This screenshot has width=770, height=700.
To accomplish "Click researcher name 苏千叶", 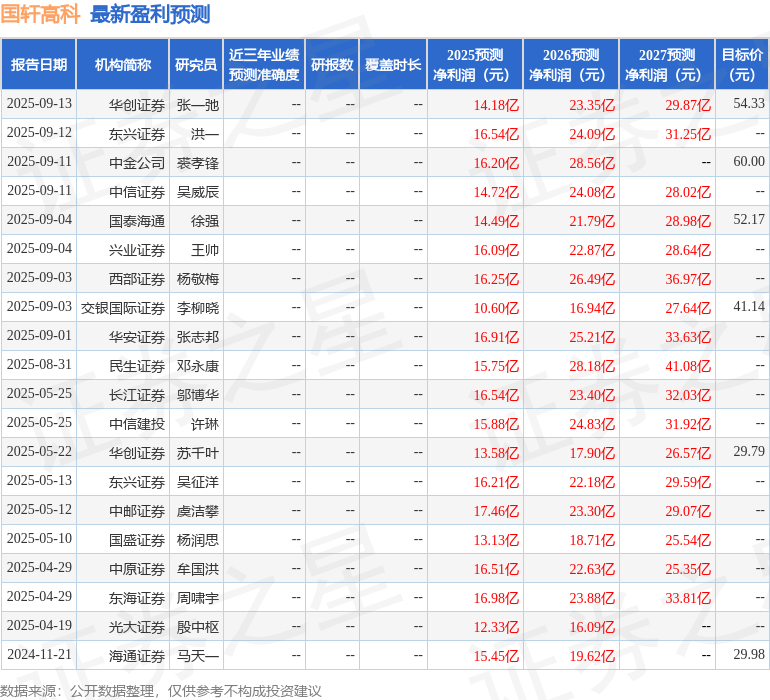I will pos(197,453).
